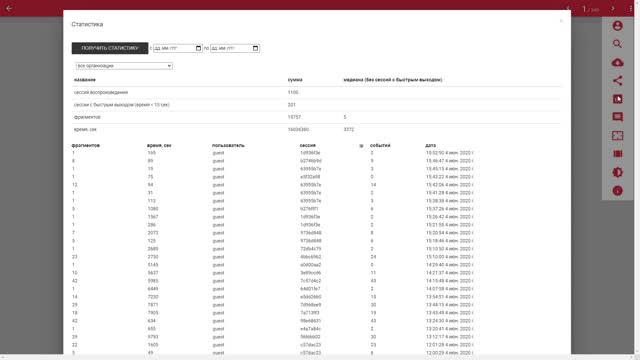Click the время, сек column header
Screen dimensions: 640x360
click(159, 145)
